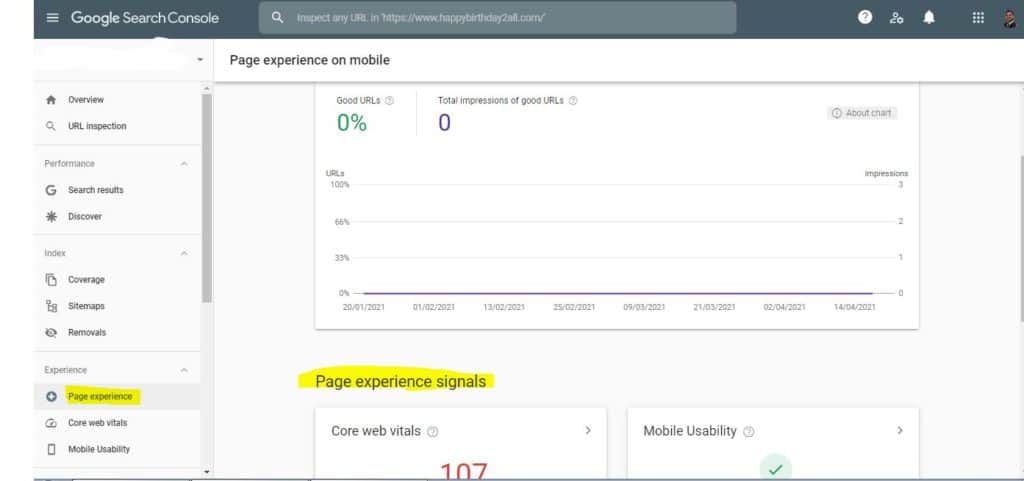The width and height of the screenshot is (1024, 481).
Task: Click the Core web vitals card title
Action: [x=376, y=431]
